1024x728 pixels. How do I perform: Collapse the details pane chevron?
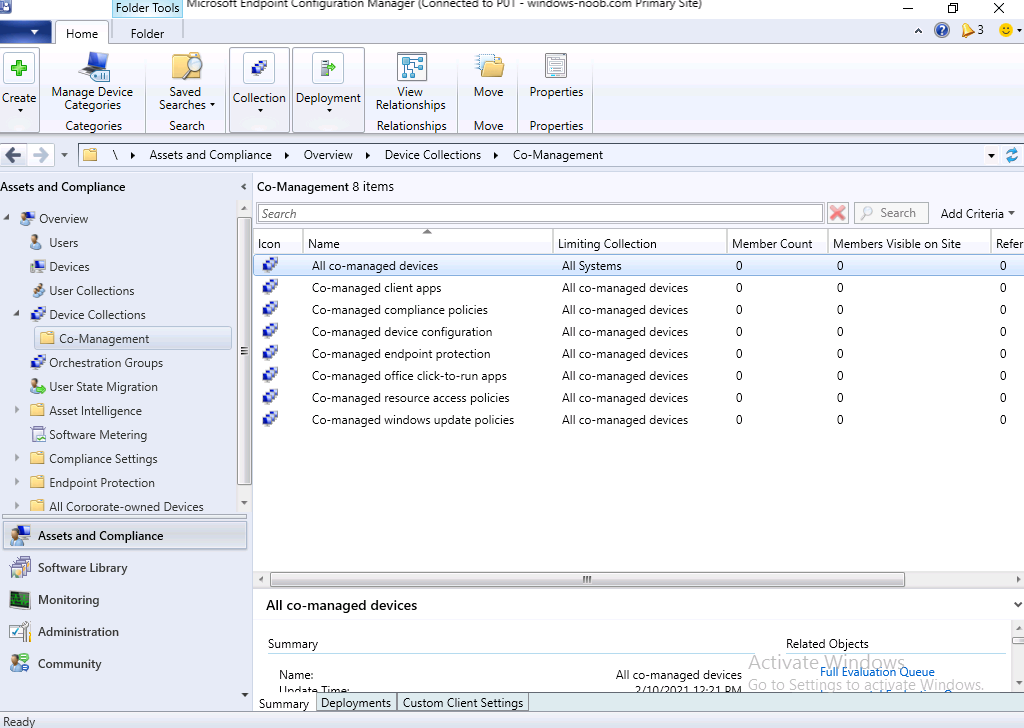pos(1017,605)
